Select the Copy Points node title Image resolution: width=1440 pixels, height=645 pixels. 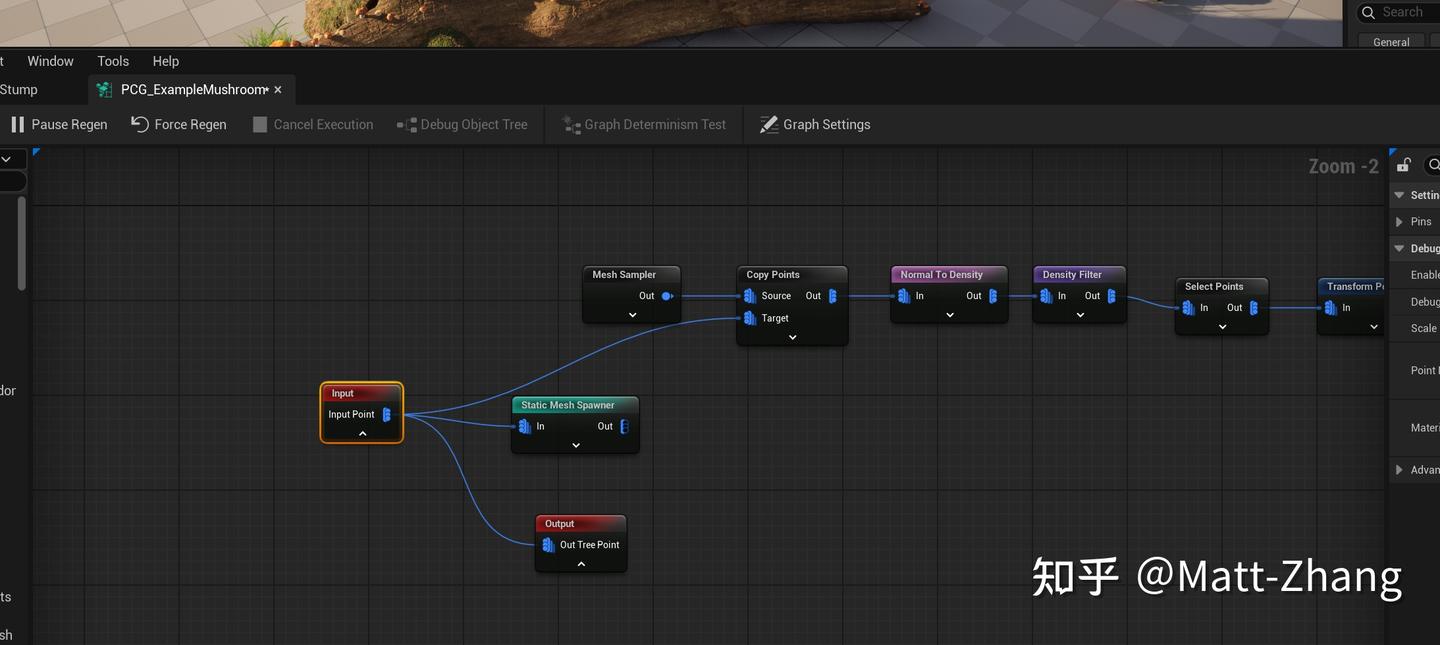pos(773,274)
